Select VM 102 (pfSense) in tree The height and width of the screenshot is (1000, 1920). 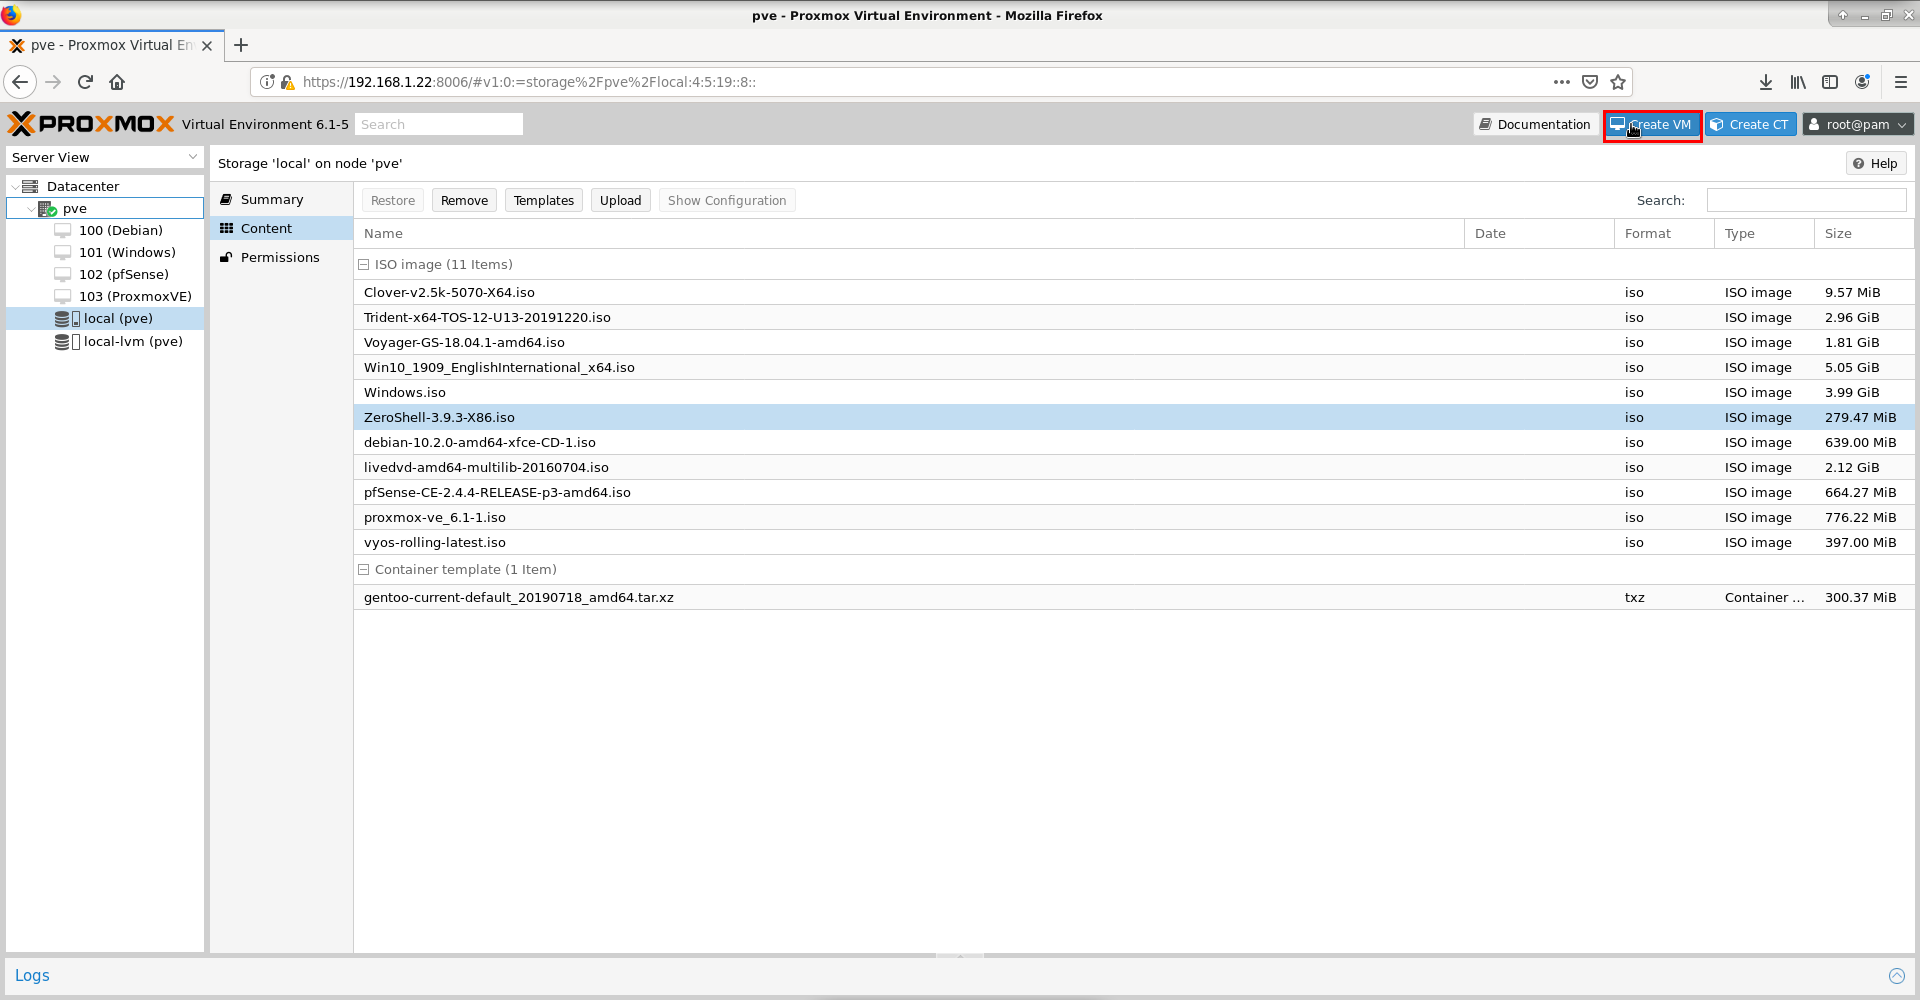(105, 275)
